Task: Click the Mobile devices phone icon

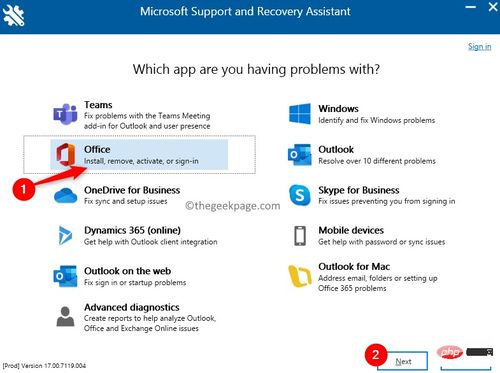Action: (300, 236)
